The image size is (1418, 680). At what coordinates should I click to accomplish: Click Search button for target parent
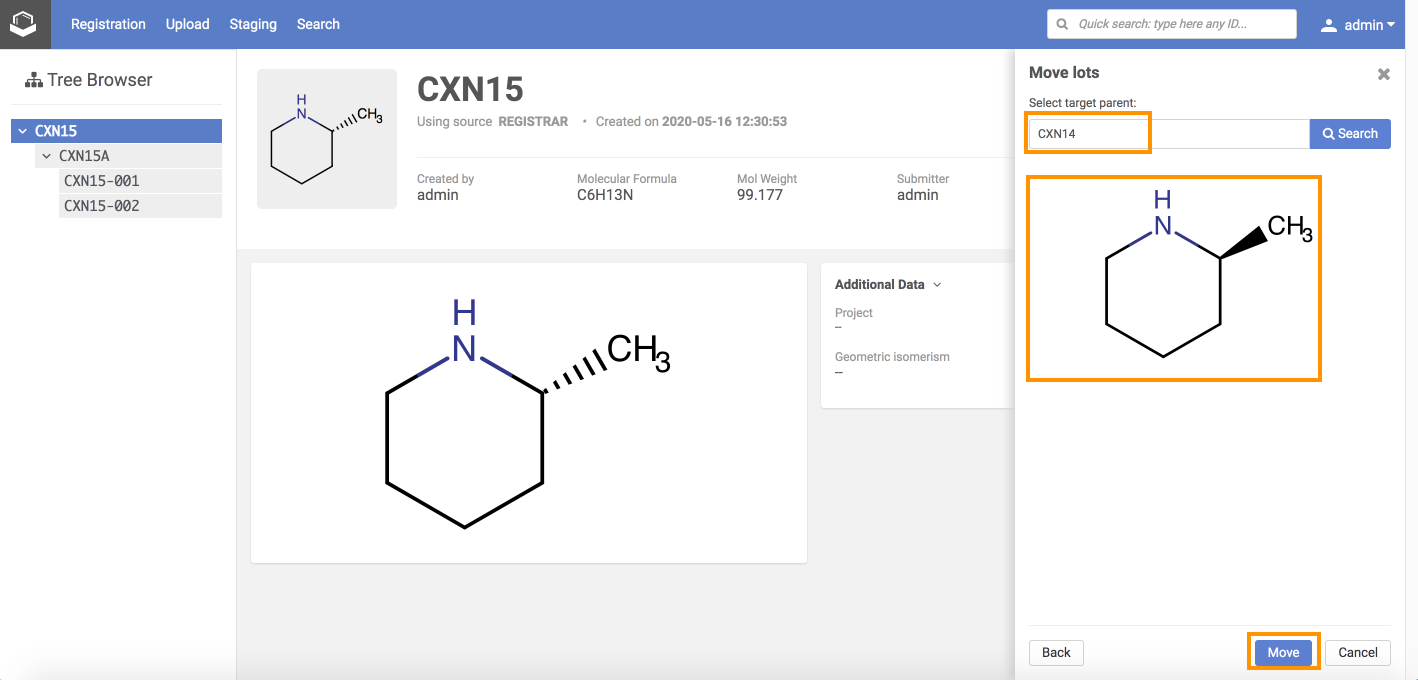tap(1349, 134)
